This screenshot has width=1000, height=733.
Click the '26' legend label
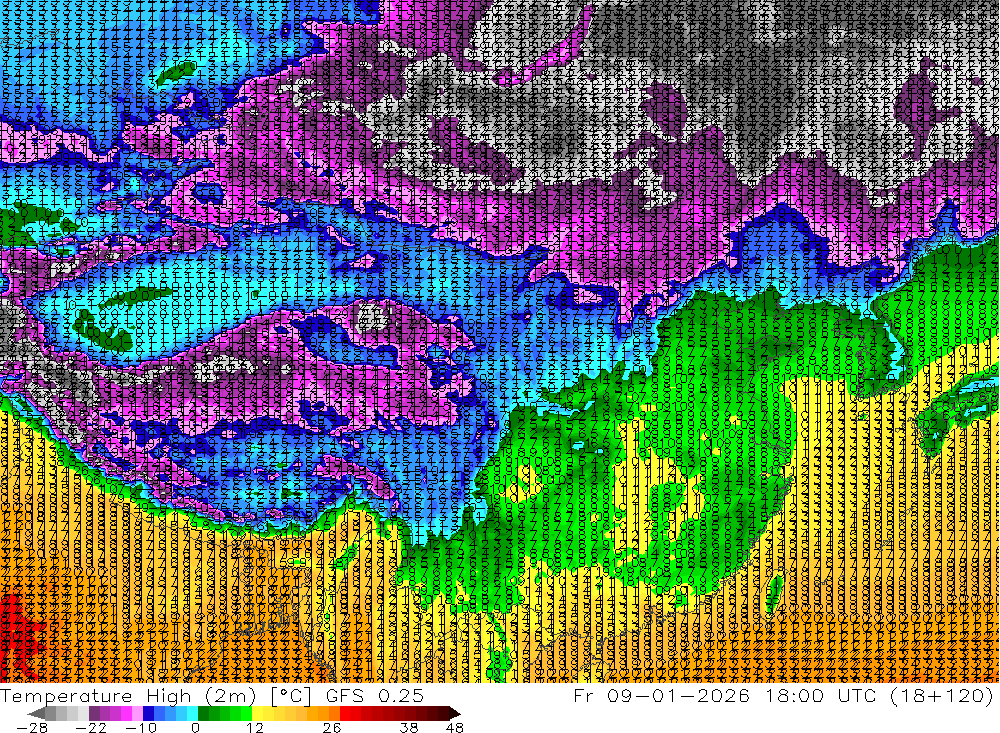point(332,727)
